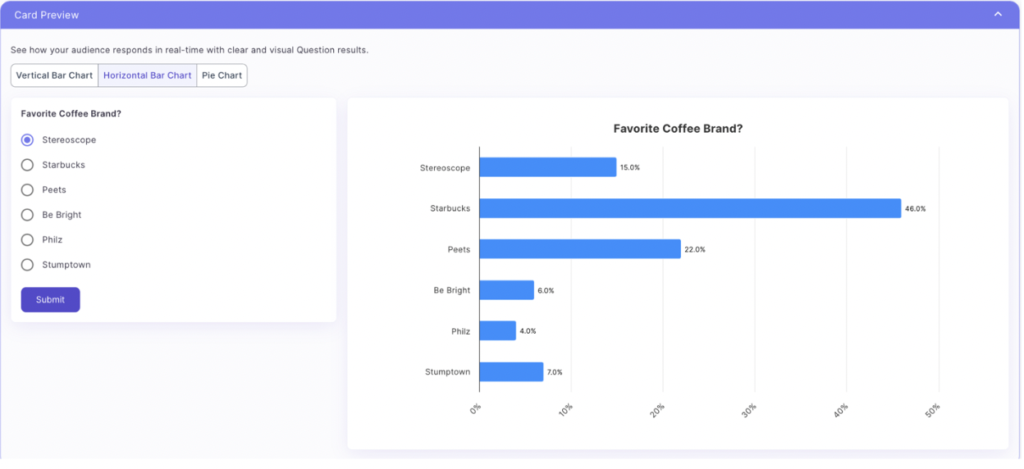This screenshot has width=1024, height=469.
Task: Click the Be Bright chart bar
Action: pyautogui.click(x=507, y=290)
